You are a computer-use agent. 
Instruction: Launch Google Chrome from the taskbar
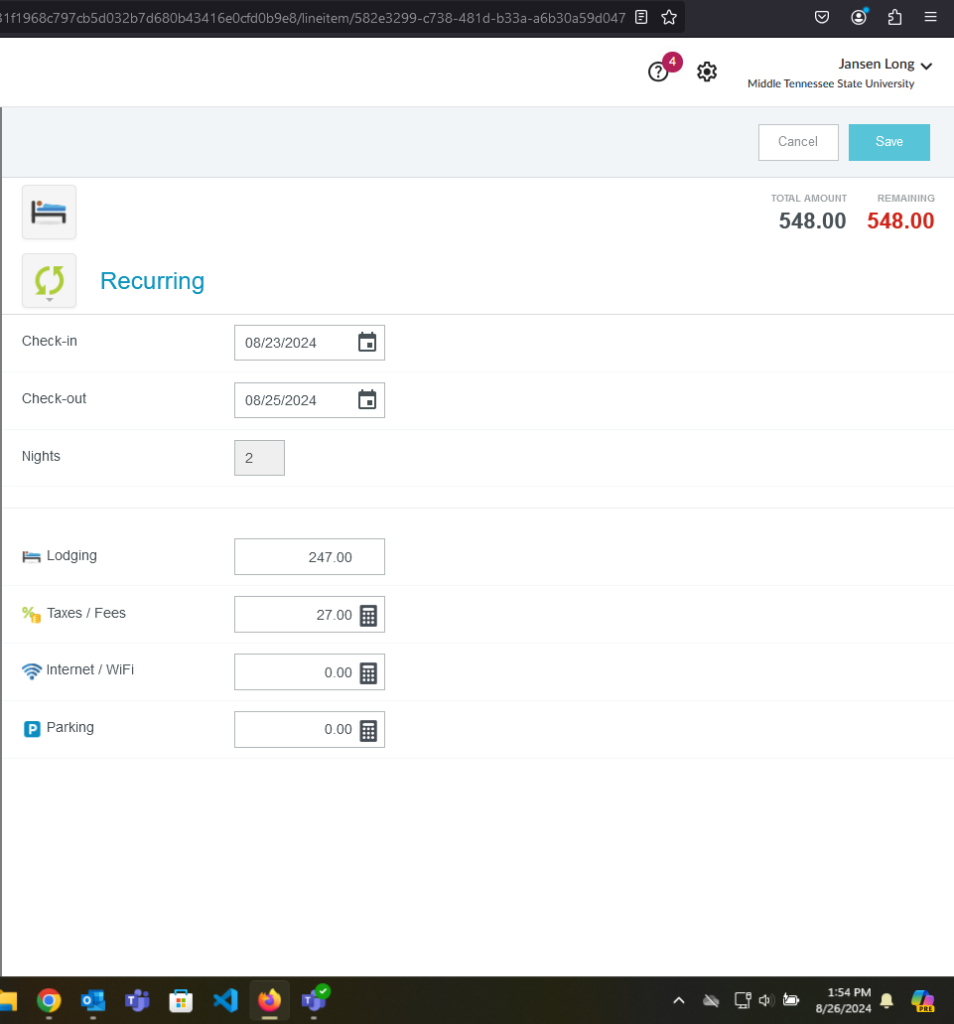click(49, 1000)
